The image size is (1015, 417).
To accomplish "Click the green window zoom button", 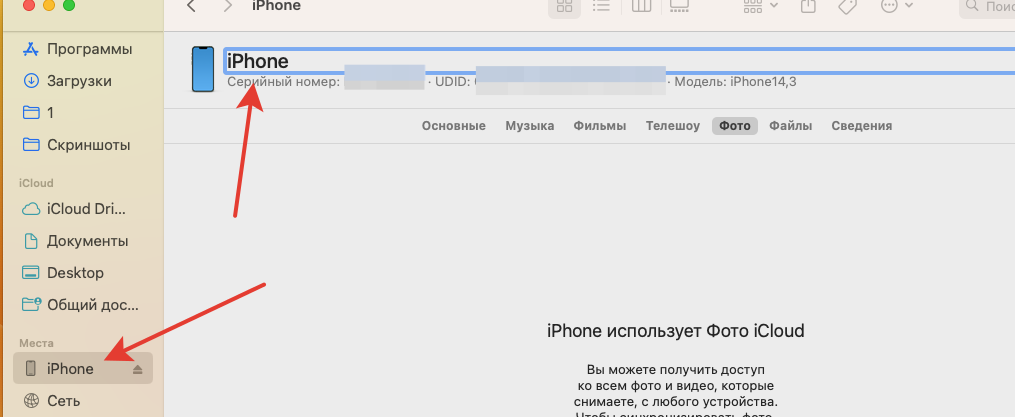I will (x=69, y=5).
